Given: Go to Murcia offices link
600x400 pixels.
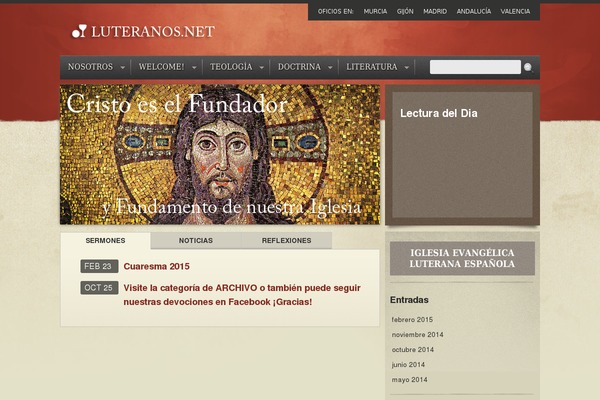Looking at the screenshot, I should pyautogui.click(x=375, y=11).
